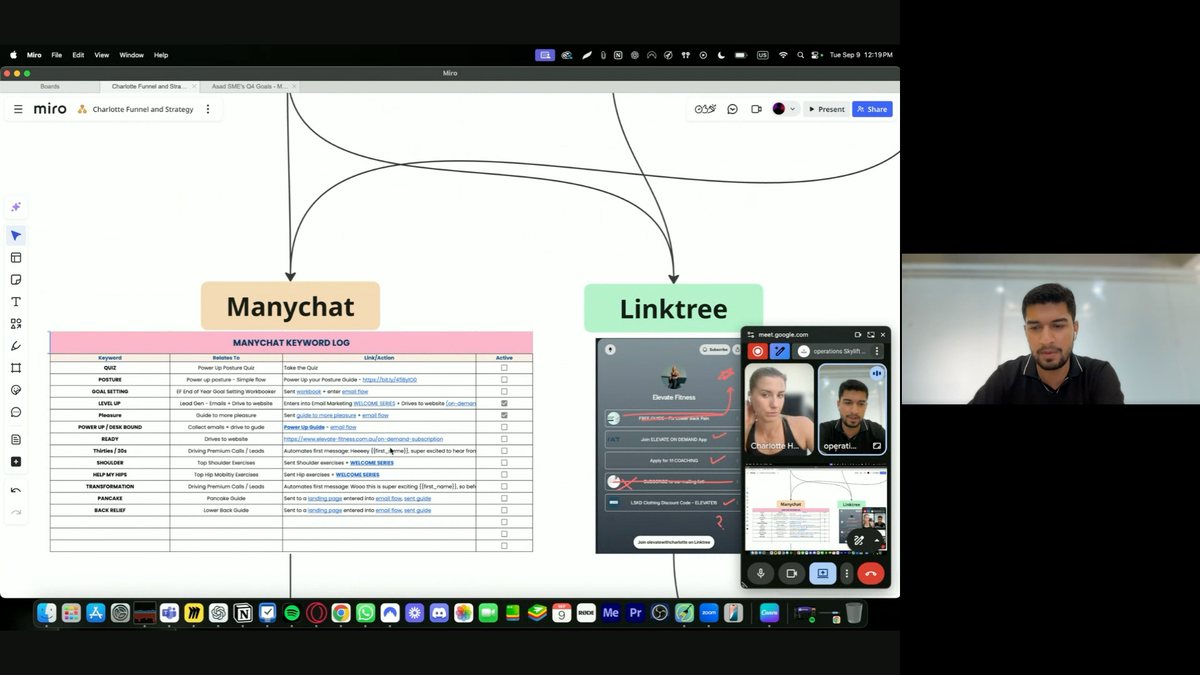Toggle Active checkbox for GOAL SETTING row
Image resolution: width=1200 pixels, height=675 pixels.
(504, 391)
